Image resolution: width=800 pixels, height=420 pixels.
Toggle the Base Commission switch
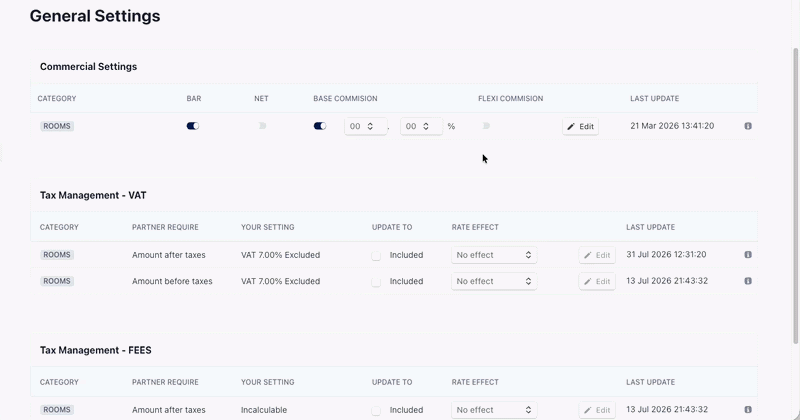tap(320, 126)
